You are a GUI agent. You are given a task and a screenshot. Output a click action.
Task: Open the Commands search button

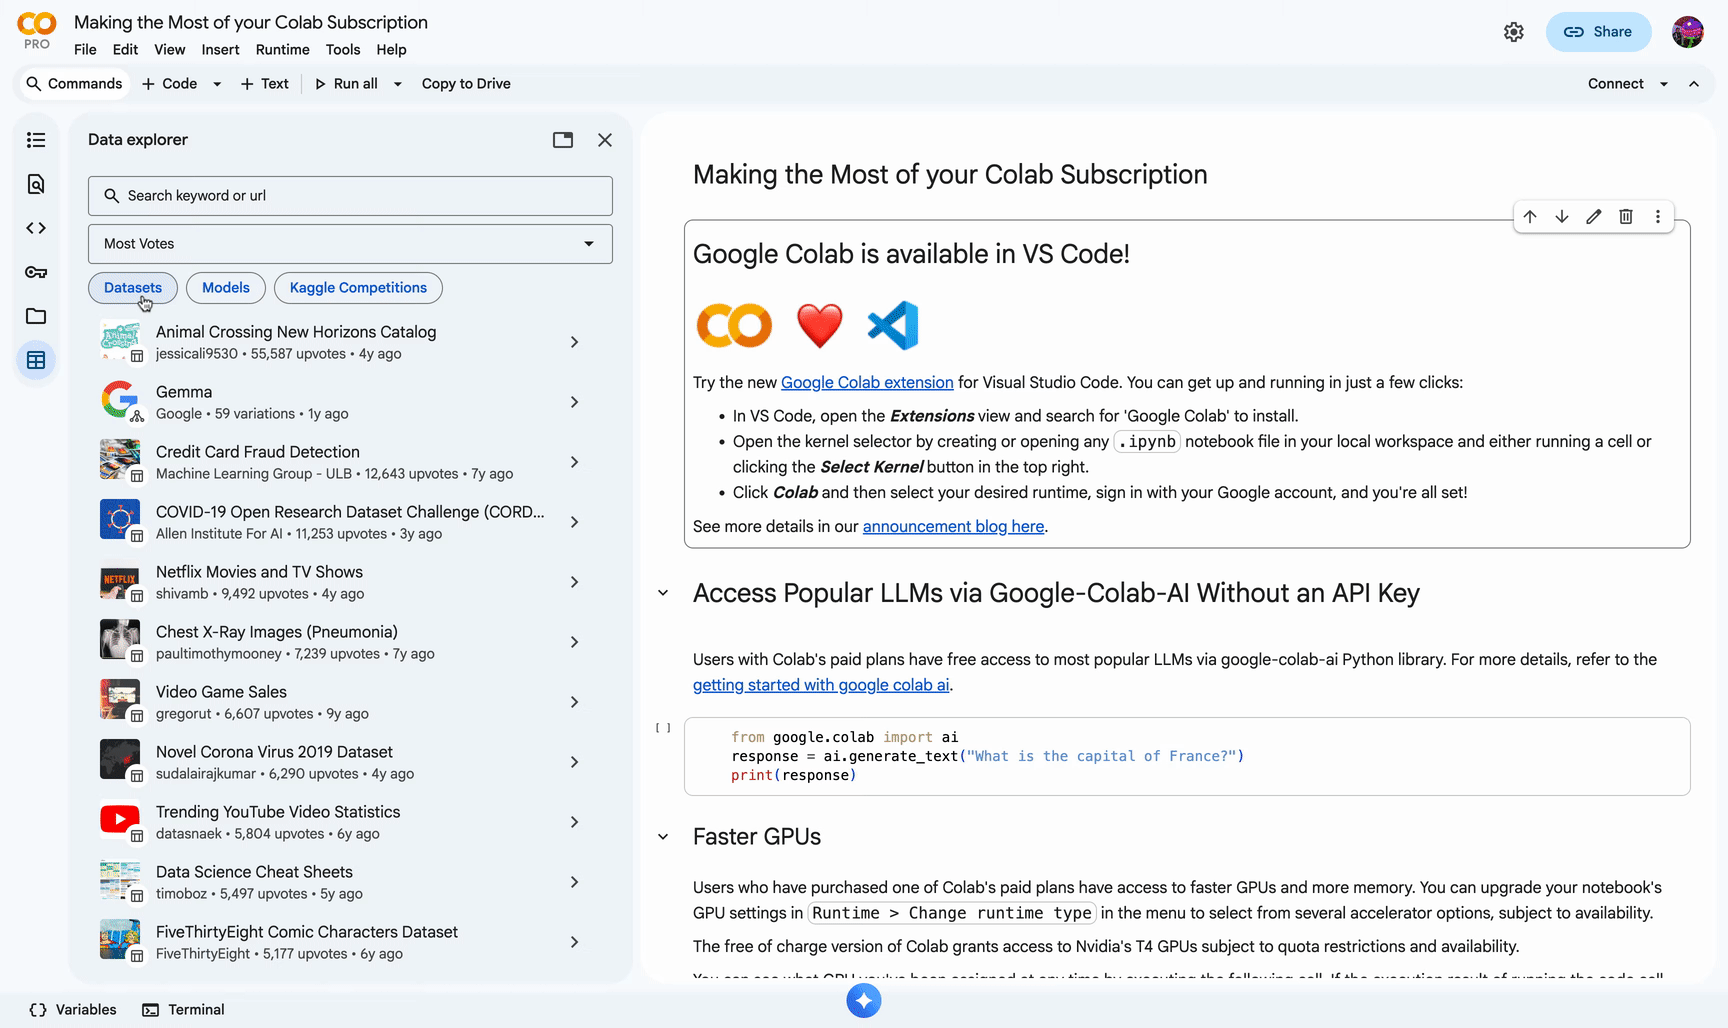74,84
